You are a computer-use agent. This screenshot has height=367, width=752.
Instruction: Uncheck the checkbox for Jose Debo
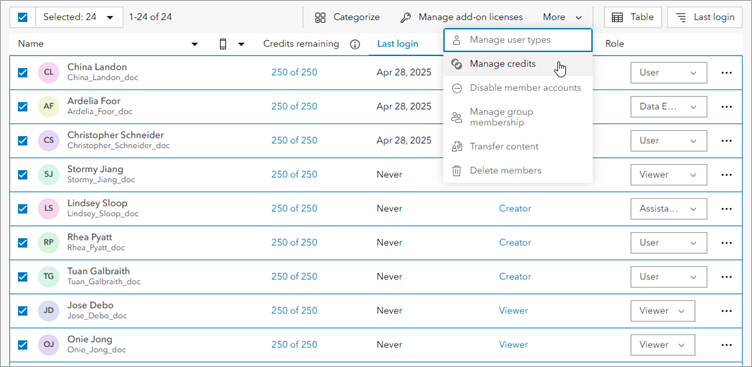coord(23,311)
